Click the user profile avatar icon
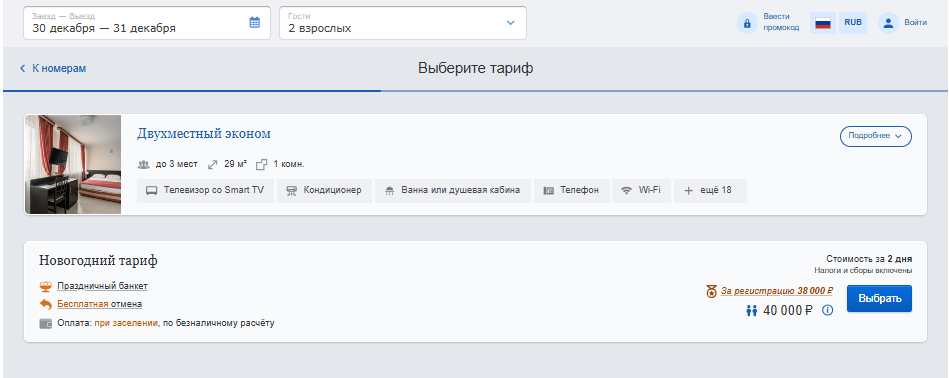Image resolution: width=949 pixels, height=378 pixels. click(x=888, y=23)
